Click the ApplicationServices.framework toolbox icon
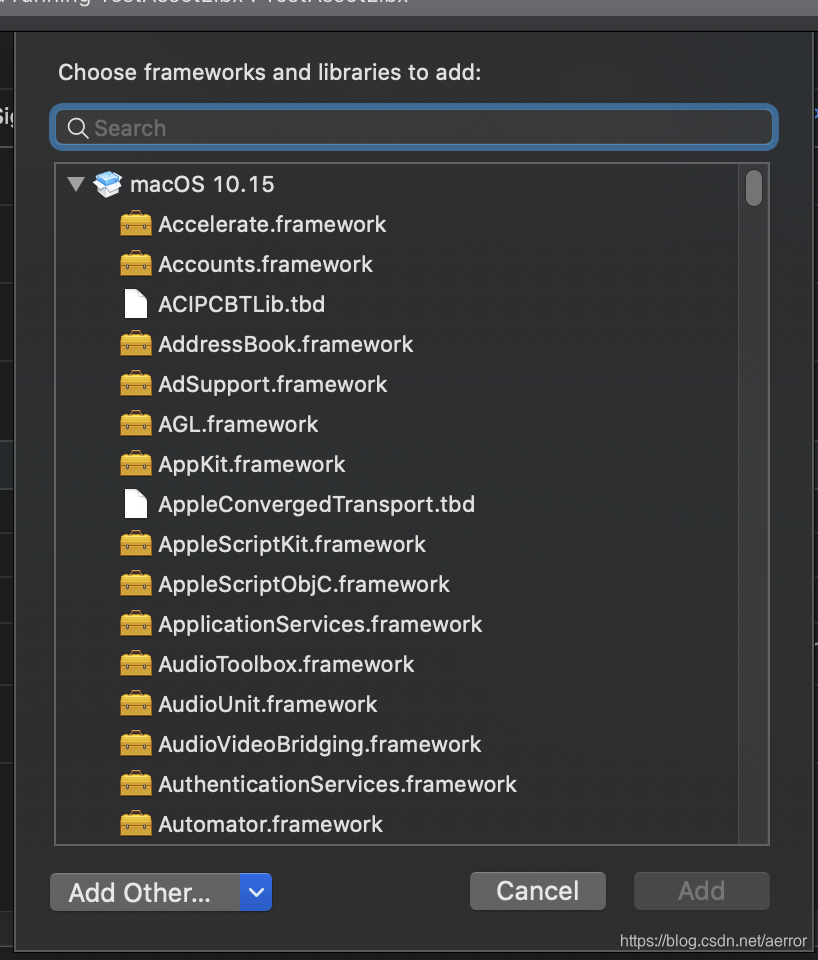Screen dimensions: 818x960 (x=136, y=624)
